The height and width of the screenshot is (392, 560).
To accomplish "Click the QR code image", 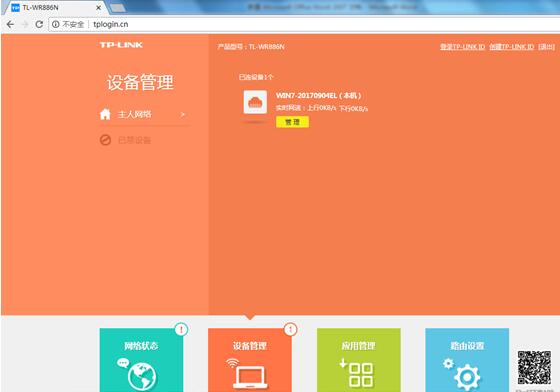I will [534, 367].
